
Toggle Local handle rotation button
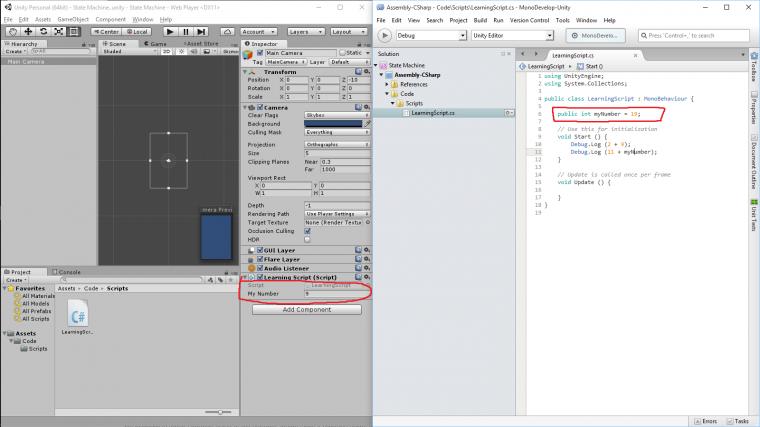click(137, 32)
